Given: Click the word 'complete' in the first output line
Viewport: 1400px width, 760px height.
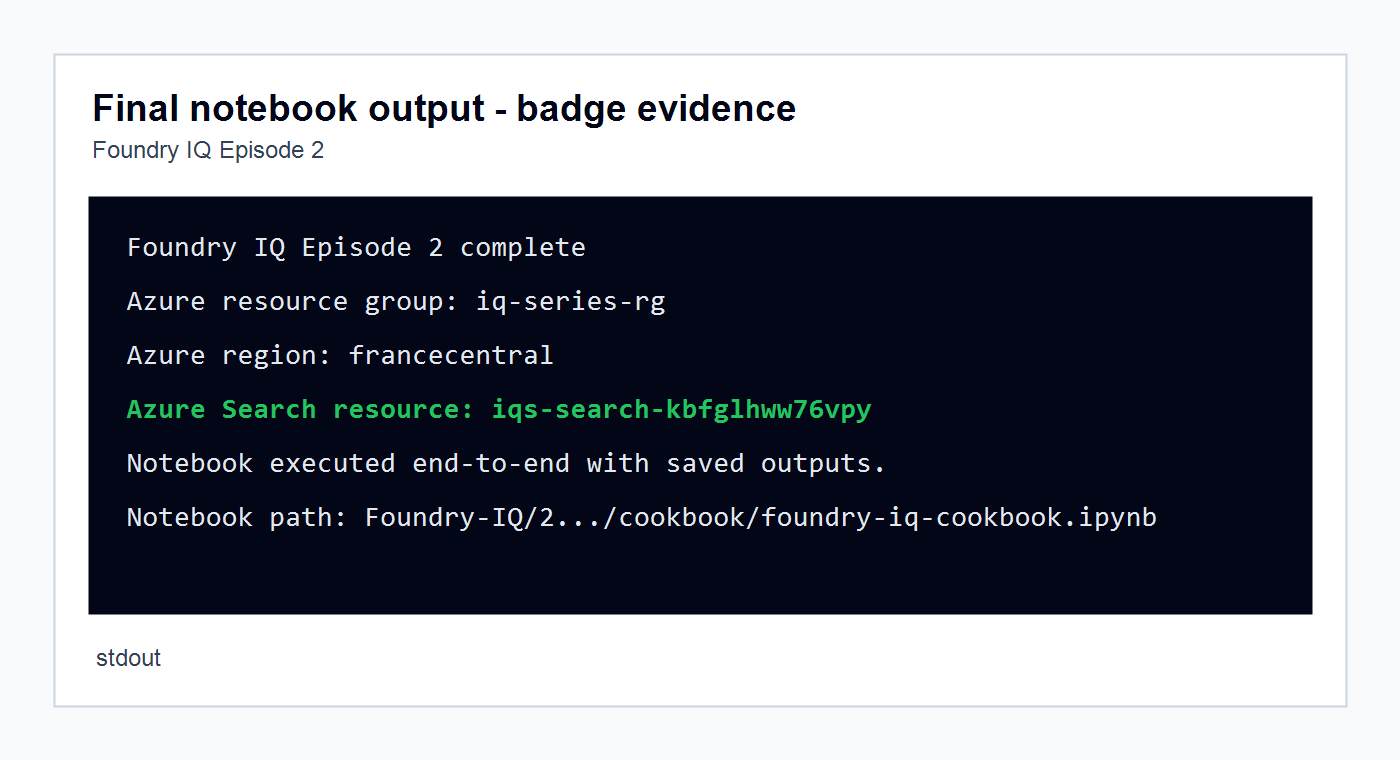Looking at the screenshot, I should pyautogui.click(x=523, y=247).
